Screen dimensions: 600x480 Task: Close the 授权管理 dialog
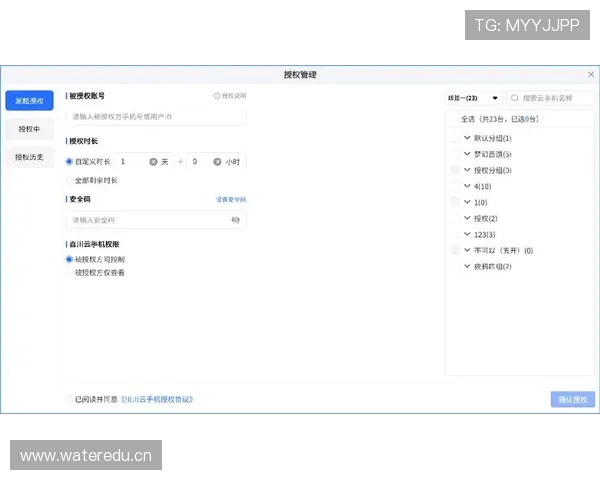(x=591, y=75)
